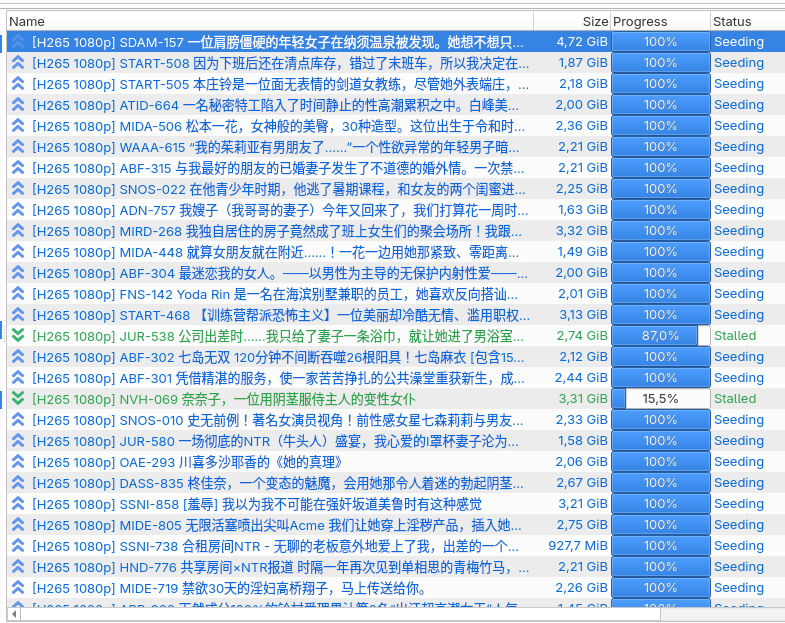Click the 2,67 GiB size of DASS-835
Screen dimensions: 785x623
[582, 483]
